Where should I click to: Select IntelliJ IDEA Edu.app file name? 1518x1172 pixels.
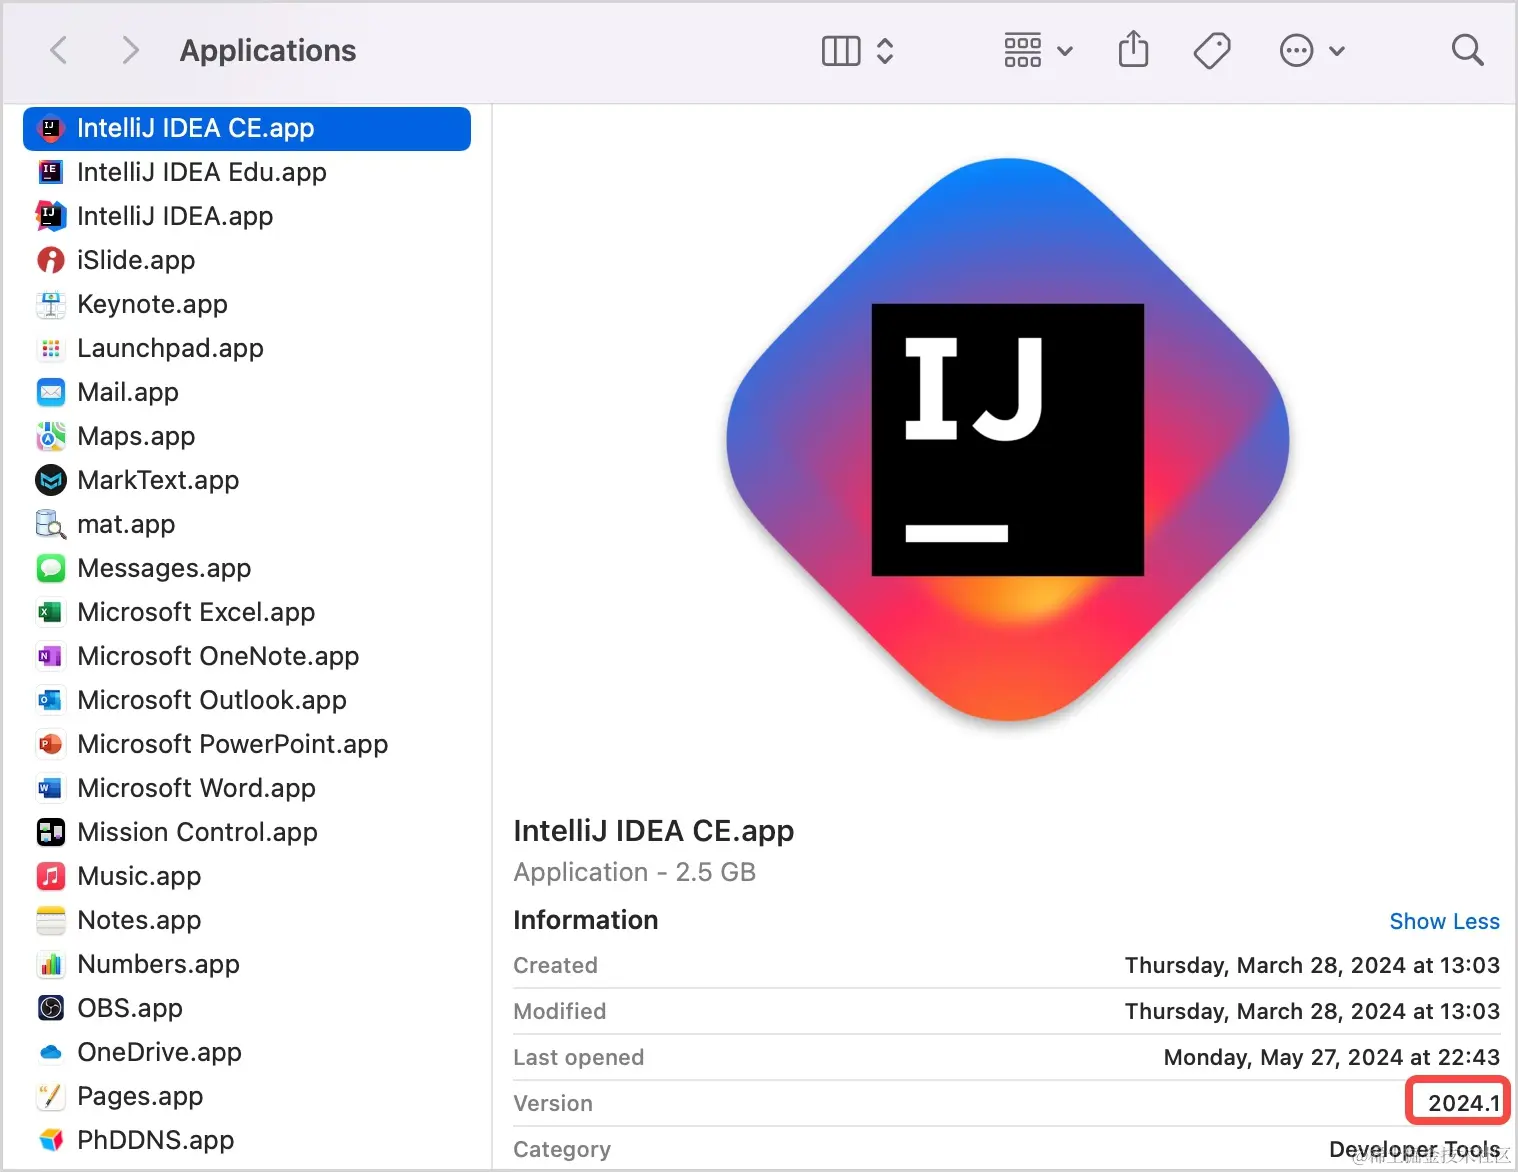202,172
